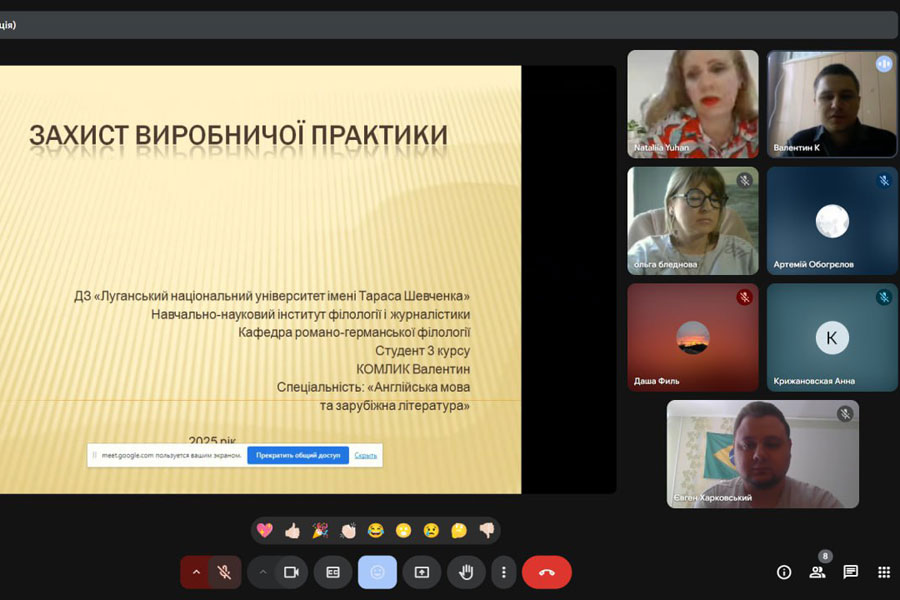Click Прекратить общий доступ button
Image resolution: width=900 pixels, height=600 pixels.
(x=298, y=455)
